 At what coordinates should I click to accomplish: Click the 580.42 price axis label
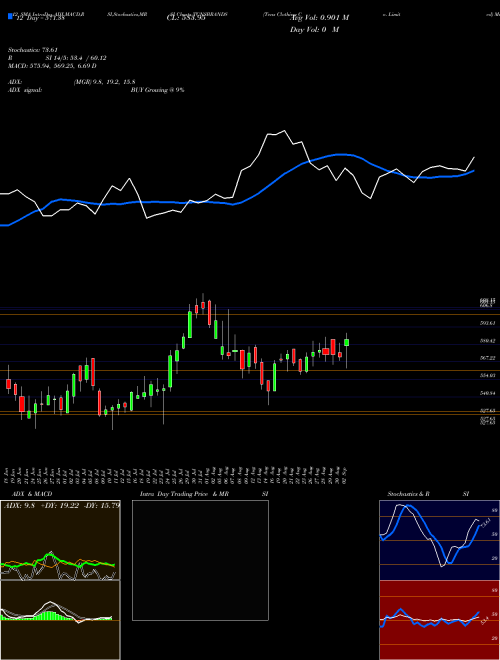(488, 341)
